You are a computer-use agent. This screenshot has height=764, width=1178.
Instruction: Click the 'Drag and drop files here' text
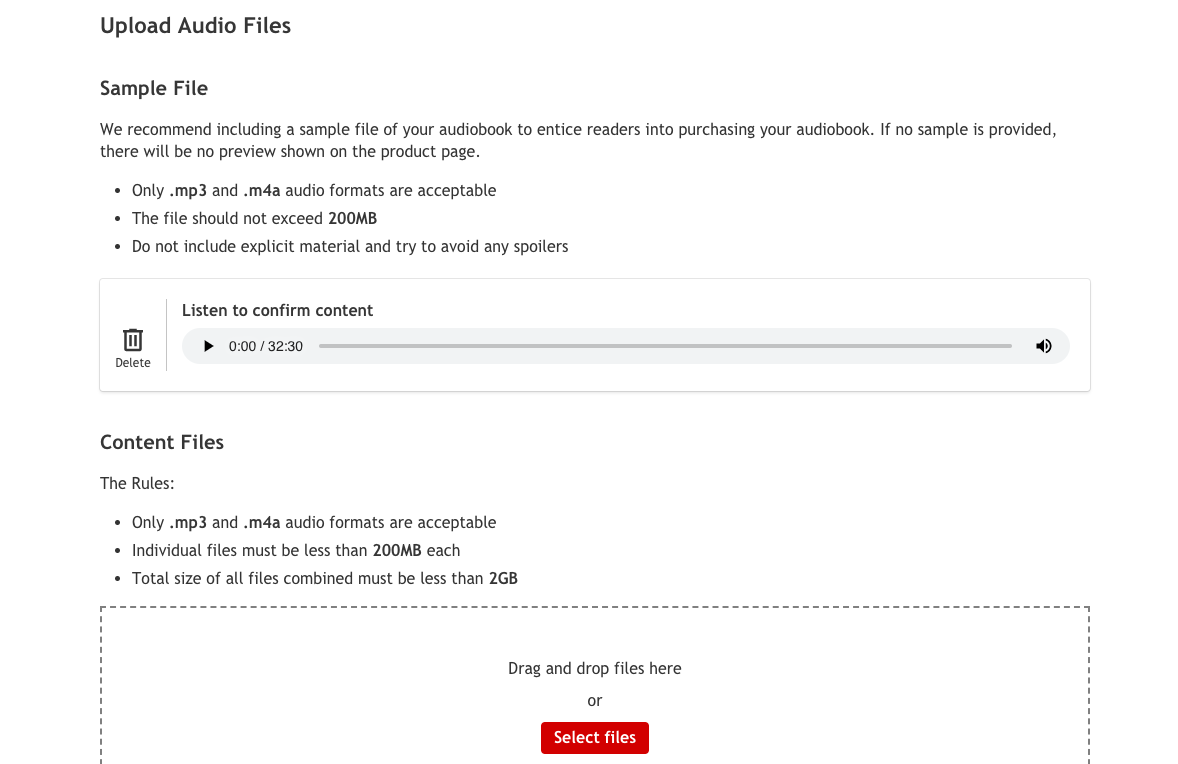(594, 668)
